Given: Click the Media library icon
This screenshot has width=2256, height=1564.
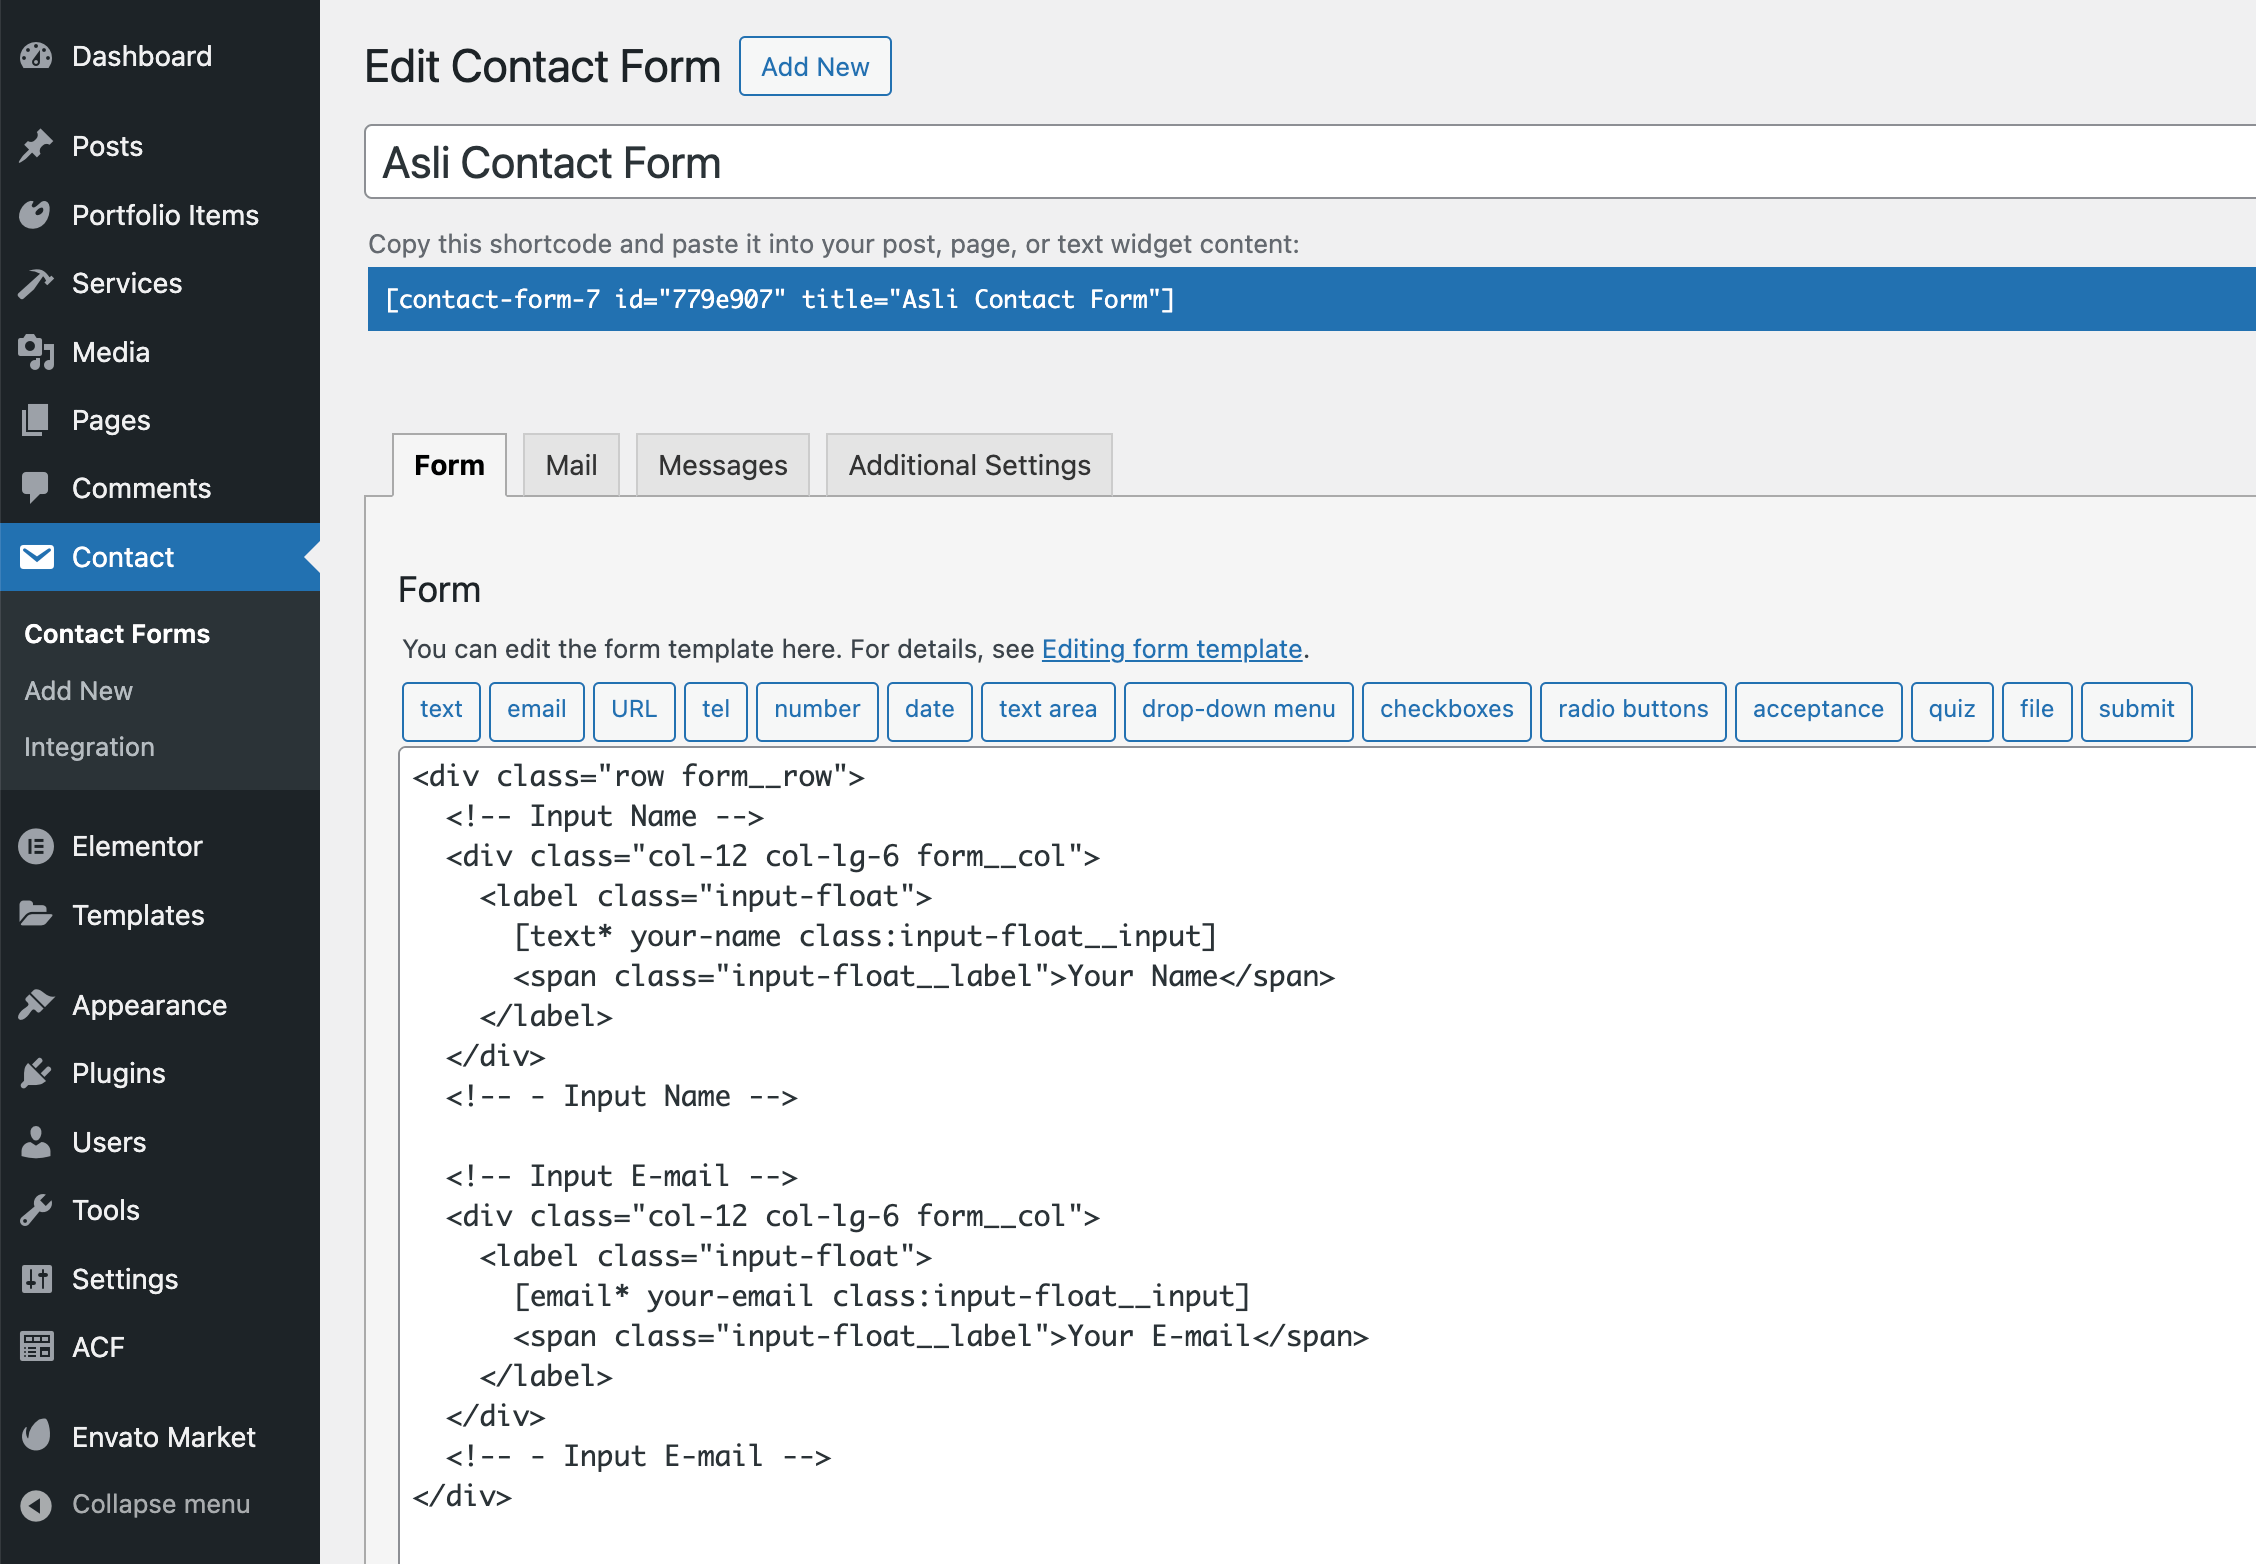Looking at the screenshot, I should pos(36,352).
